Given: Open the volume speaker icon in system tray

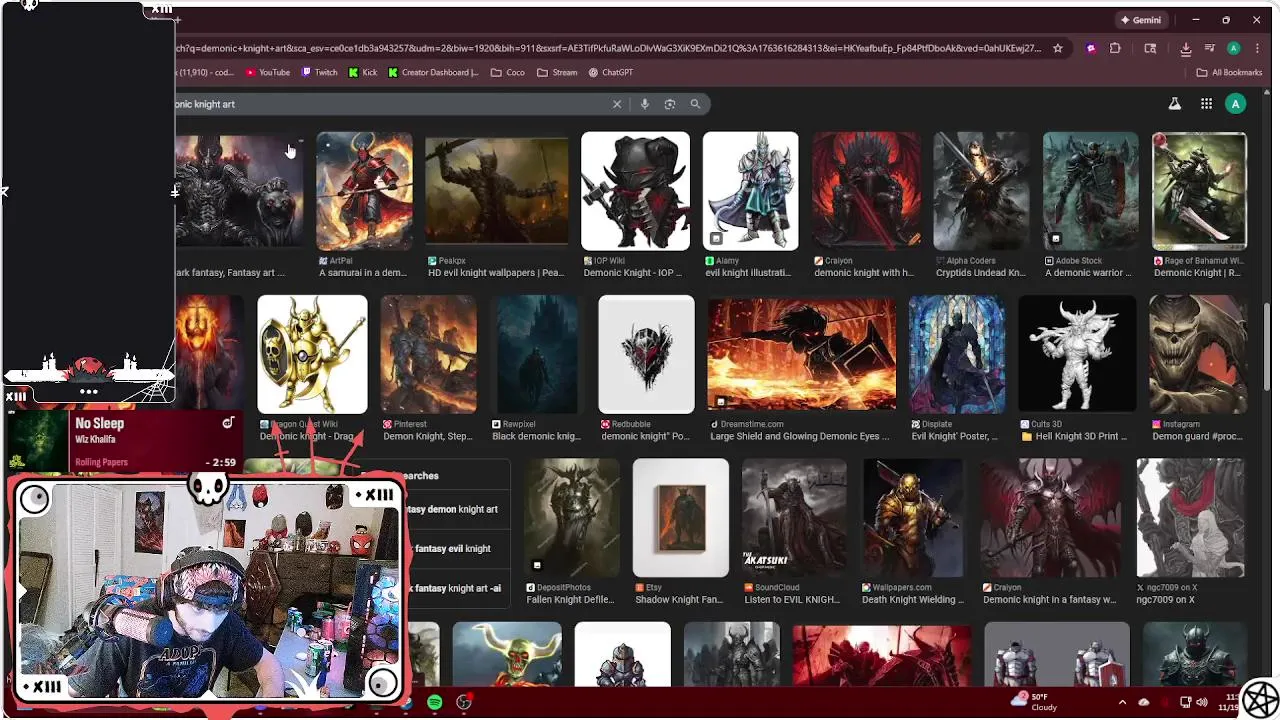Looking at the screenshot, I should coord(1202,702).
